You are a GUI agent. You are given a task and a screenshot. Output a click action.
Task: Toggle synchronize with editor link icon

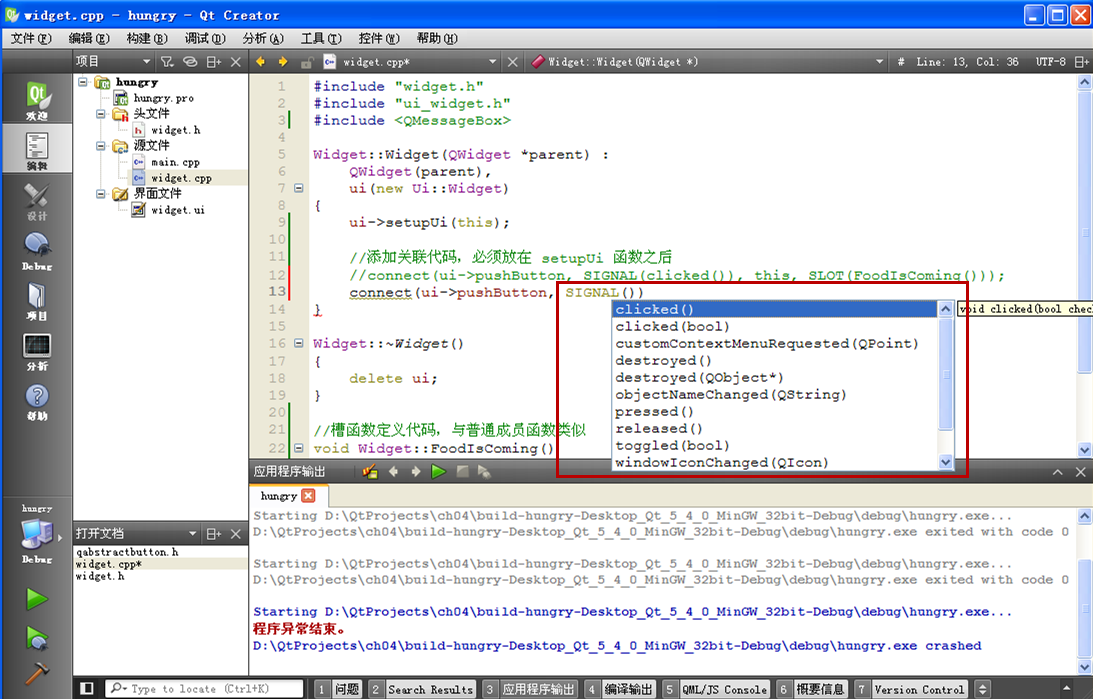(x=190, y=62)
